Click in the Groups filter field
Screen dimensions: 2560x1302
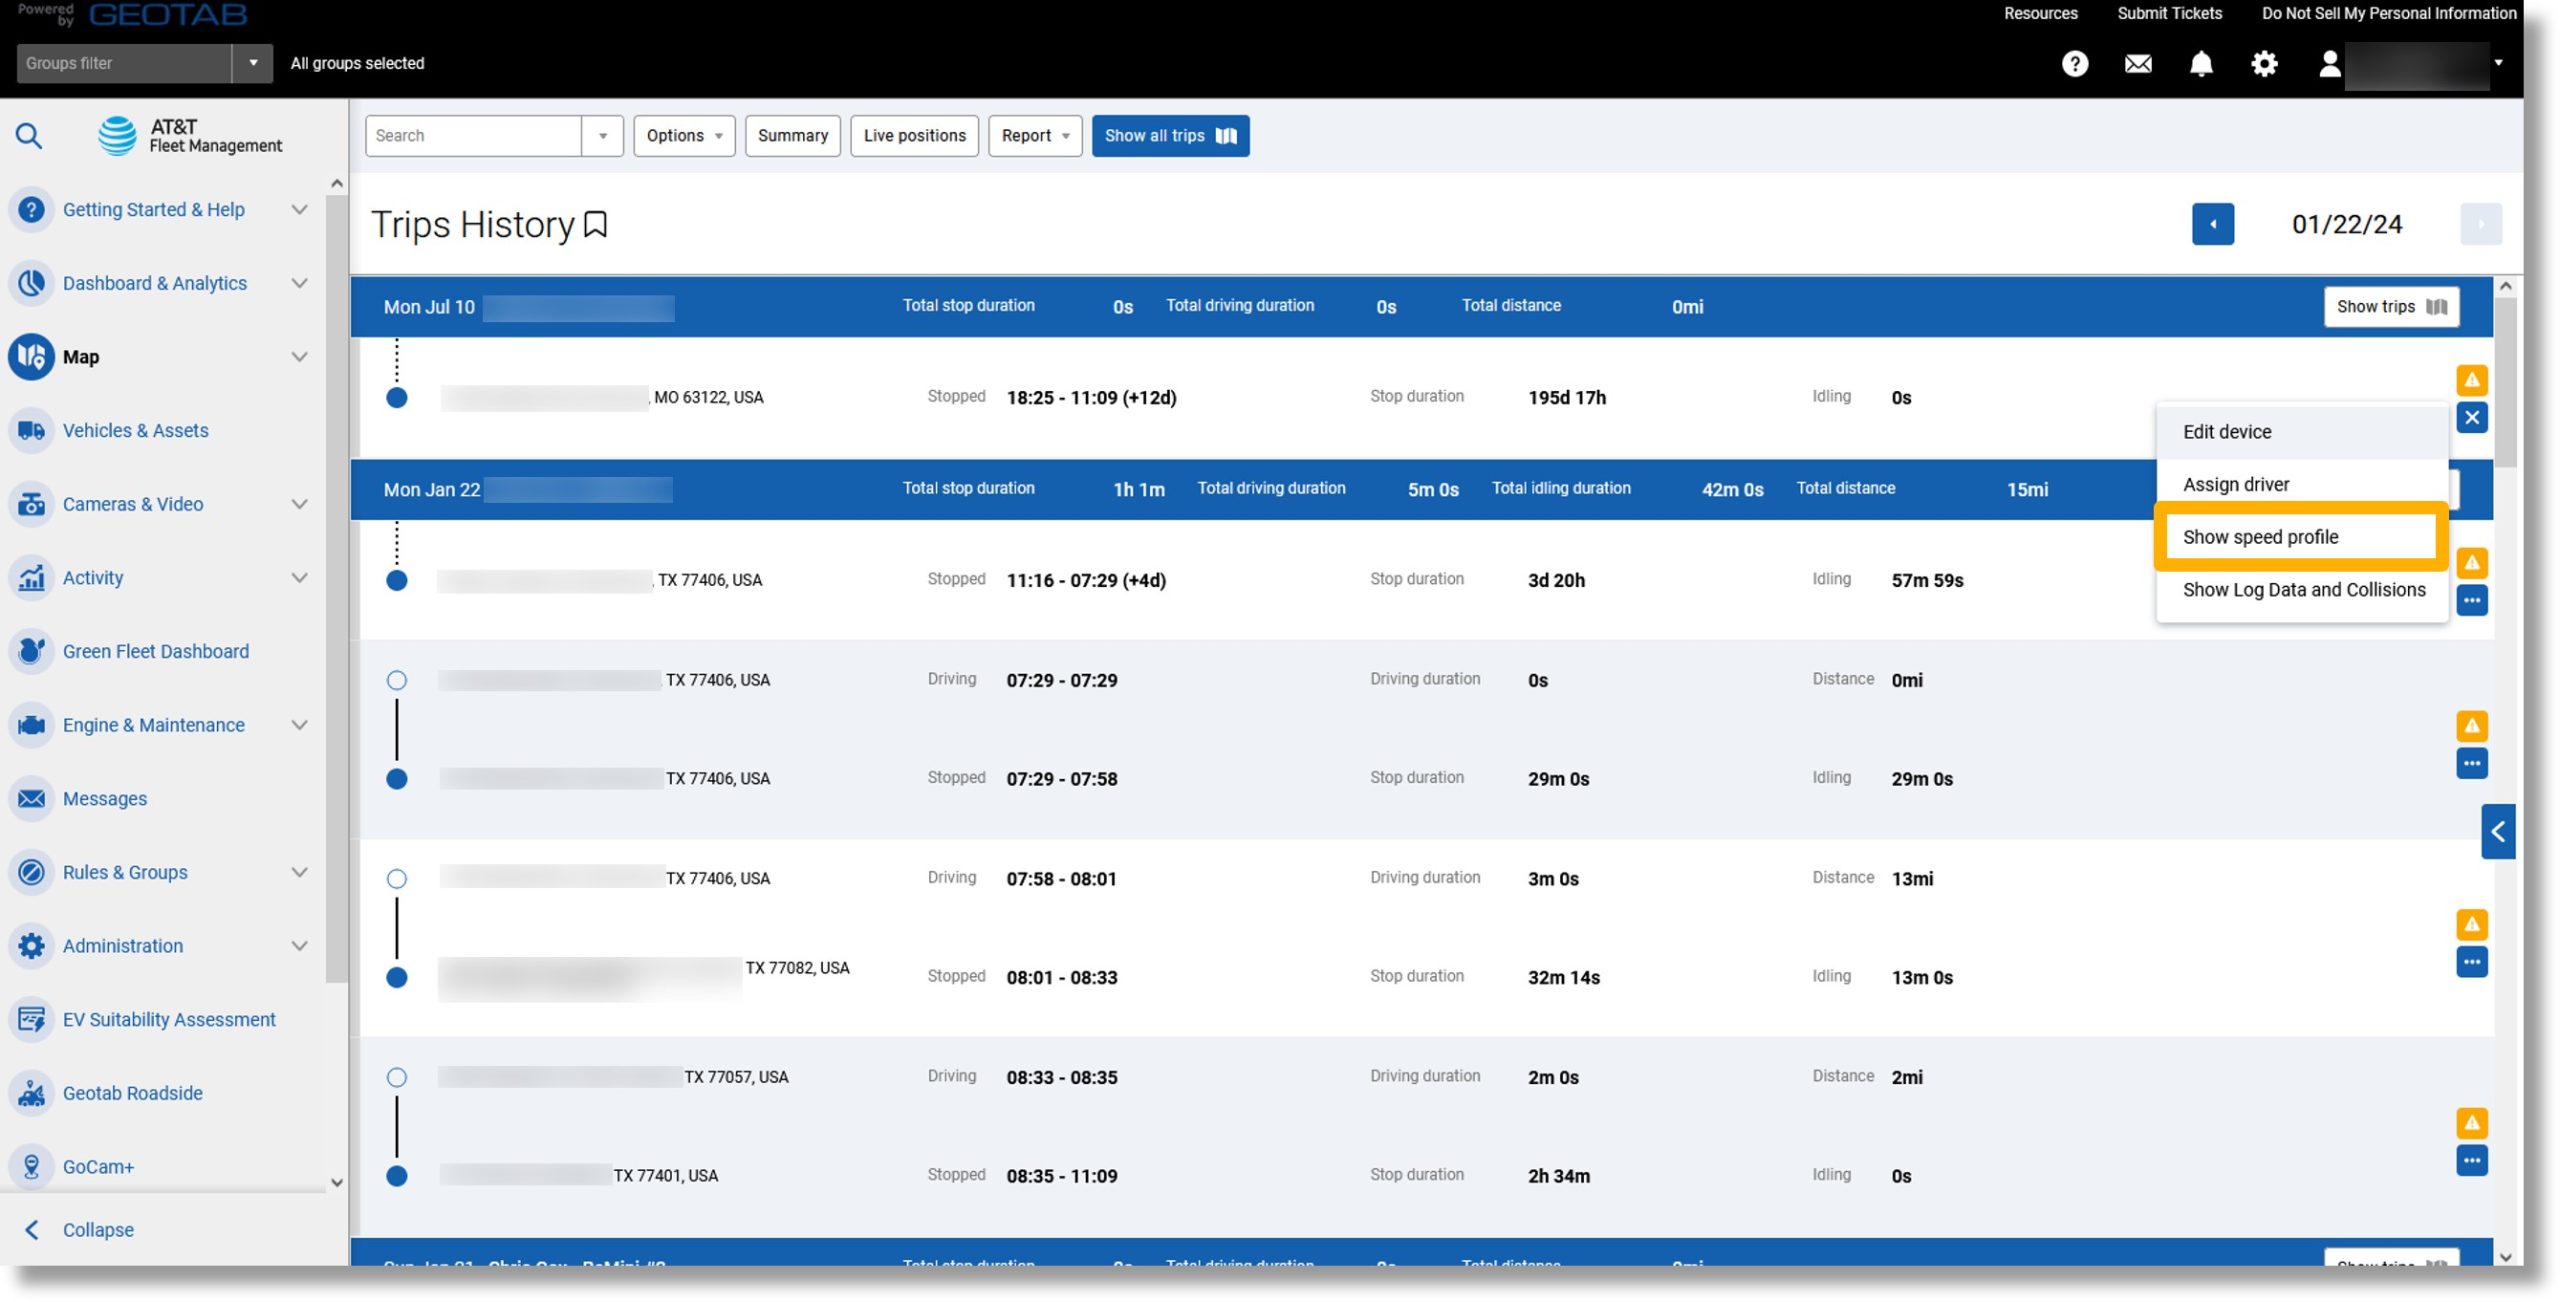point(123,63)
